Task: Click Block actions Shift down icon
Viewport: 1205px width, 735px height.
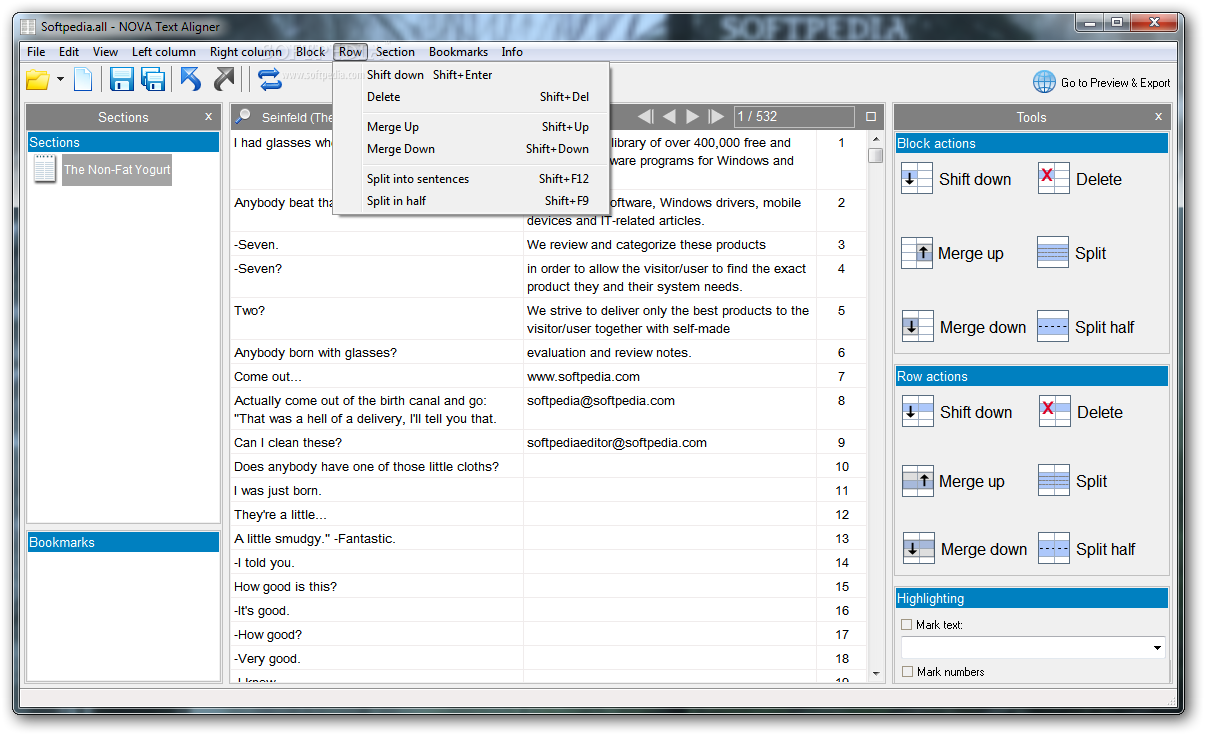Action: [917, 179]
